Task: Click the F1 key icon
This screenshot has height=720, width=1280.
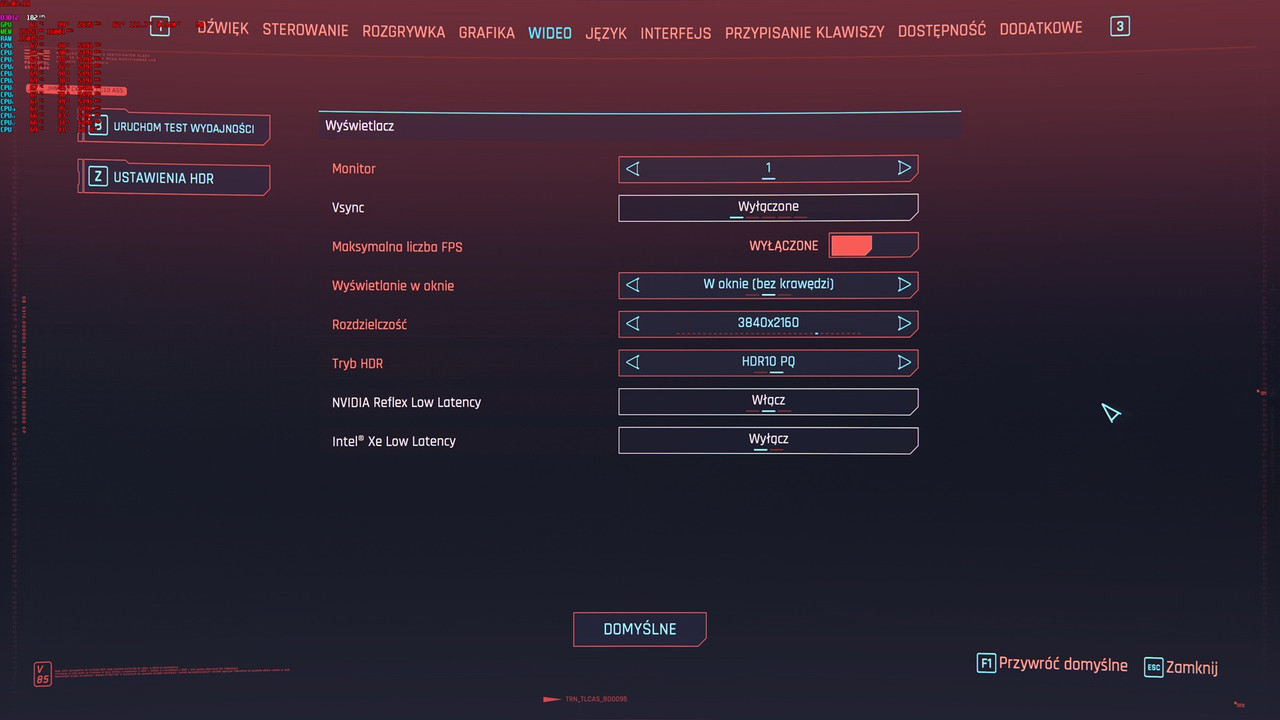Action: pyautogui.click(x=986, y=664)
